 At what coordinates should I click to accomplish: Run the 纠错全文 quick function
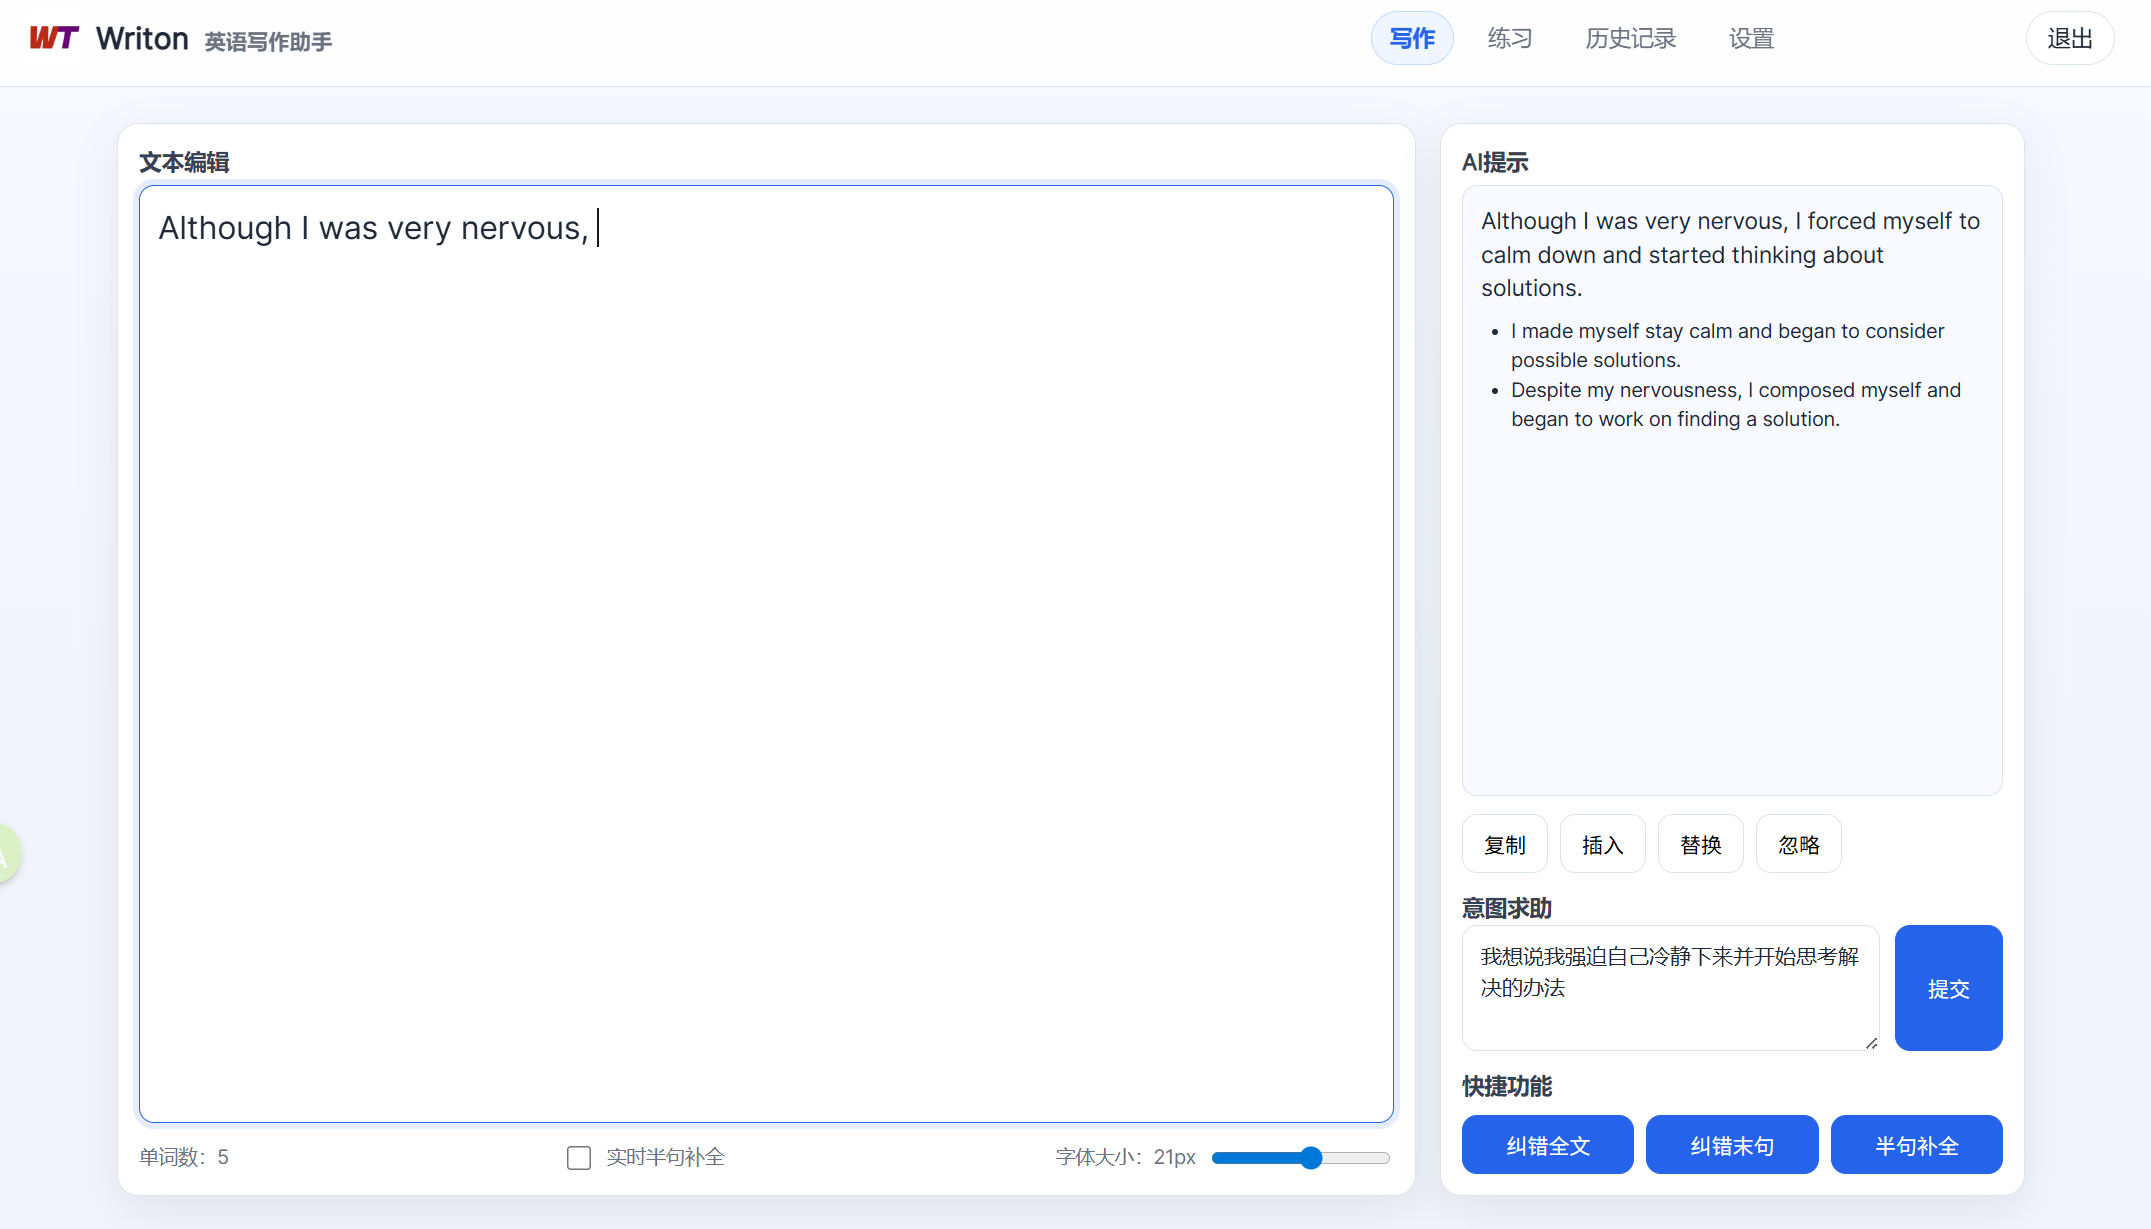click(x=1547, y=1145)
